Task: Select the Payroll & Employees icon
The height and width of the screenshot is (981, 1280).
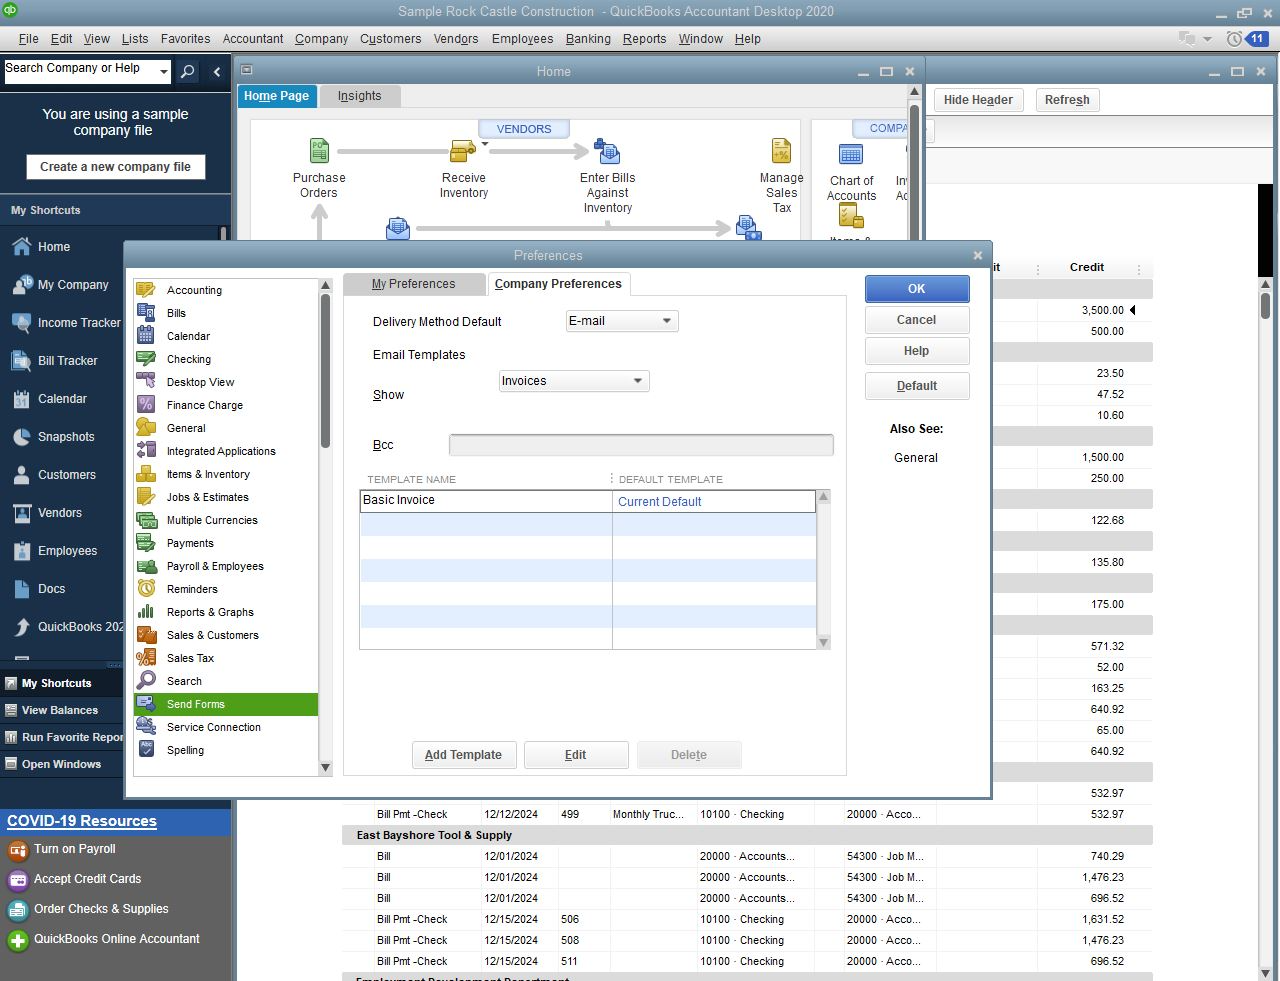Action: pyautogui.click(x=146, y=566)
